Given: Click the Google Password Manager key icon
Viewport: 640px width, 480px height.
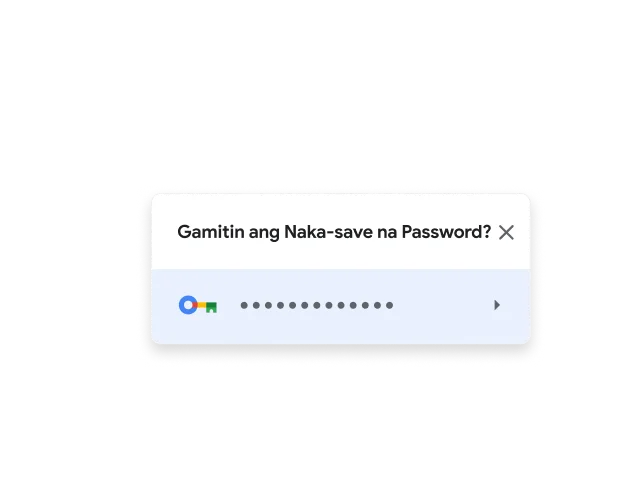Looking at the screenshot, I should click(x=198, y=305).
